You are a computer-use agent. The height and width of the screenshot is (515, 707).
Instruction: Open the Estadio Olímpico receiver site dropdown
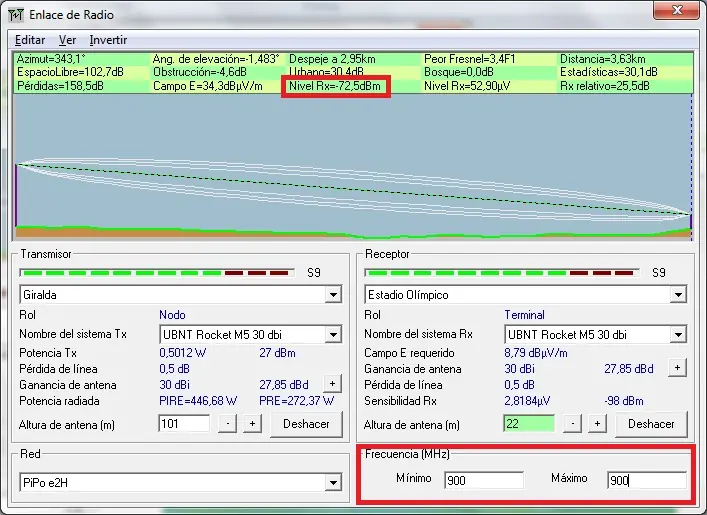[x=678, y=295]
